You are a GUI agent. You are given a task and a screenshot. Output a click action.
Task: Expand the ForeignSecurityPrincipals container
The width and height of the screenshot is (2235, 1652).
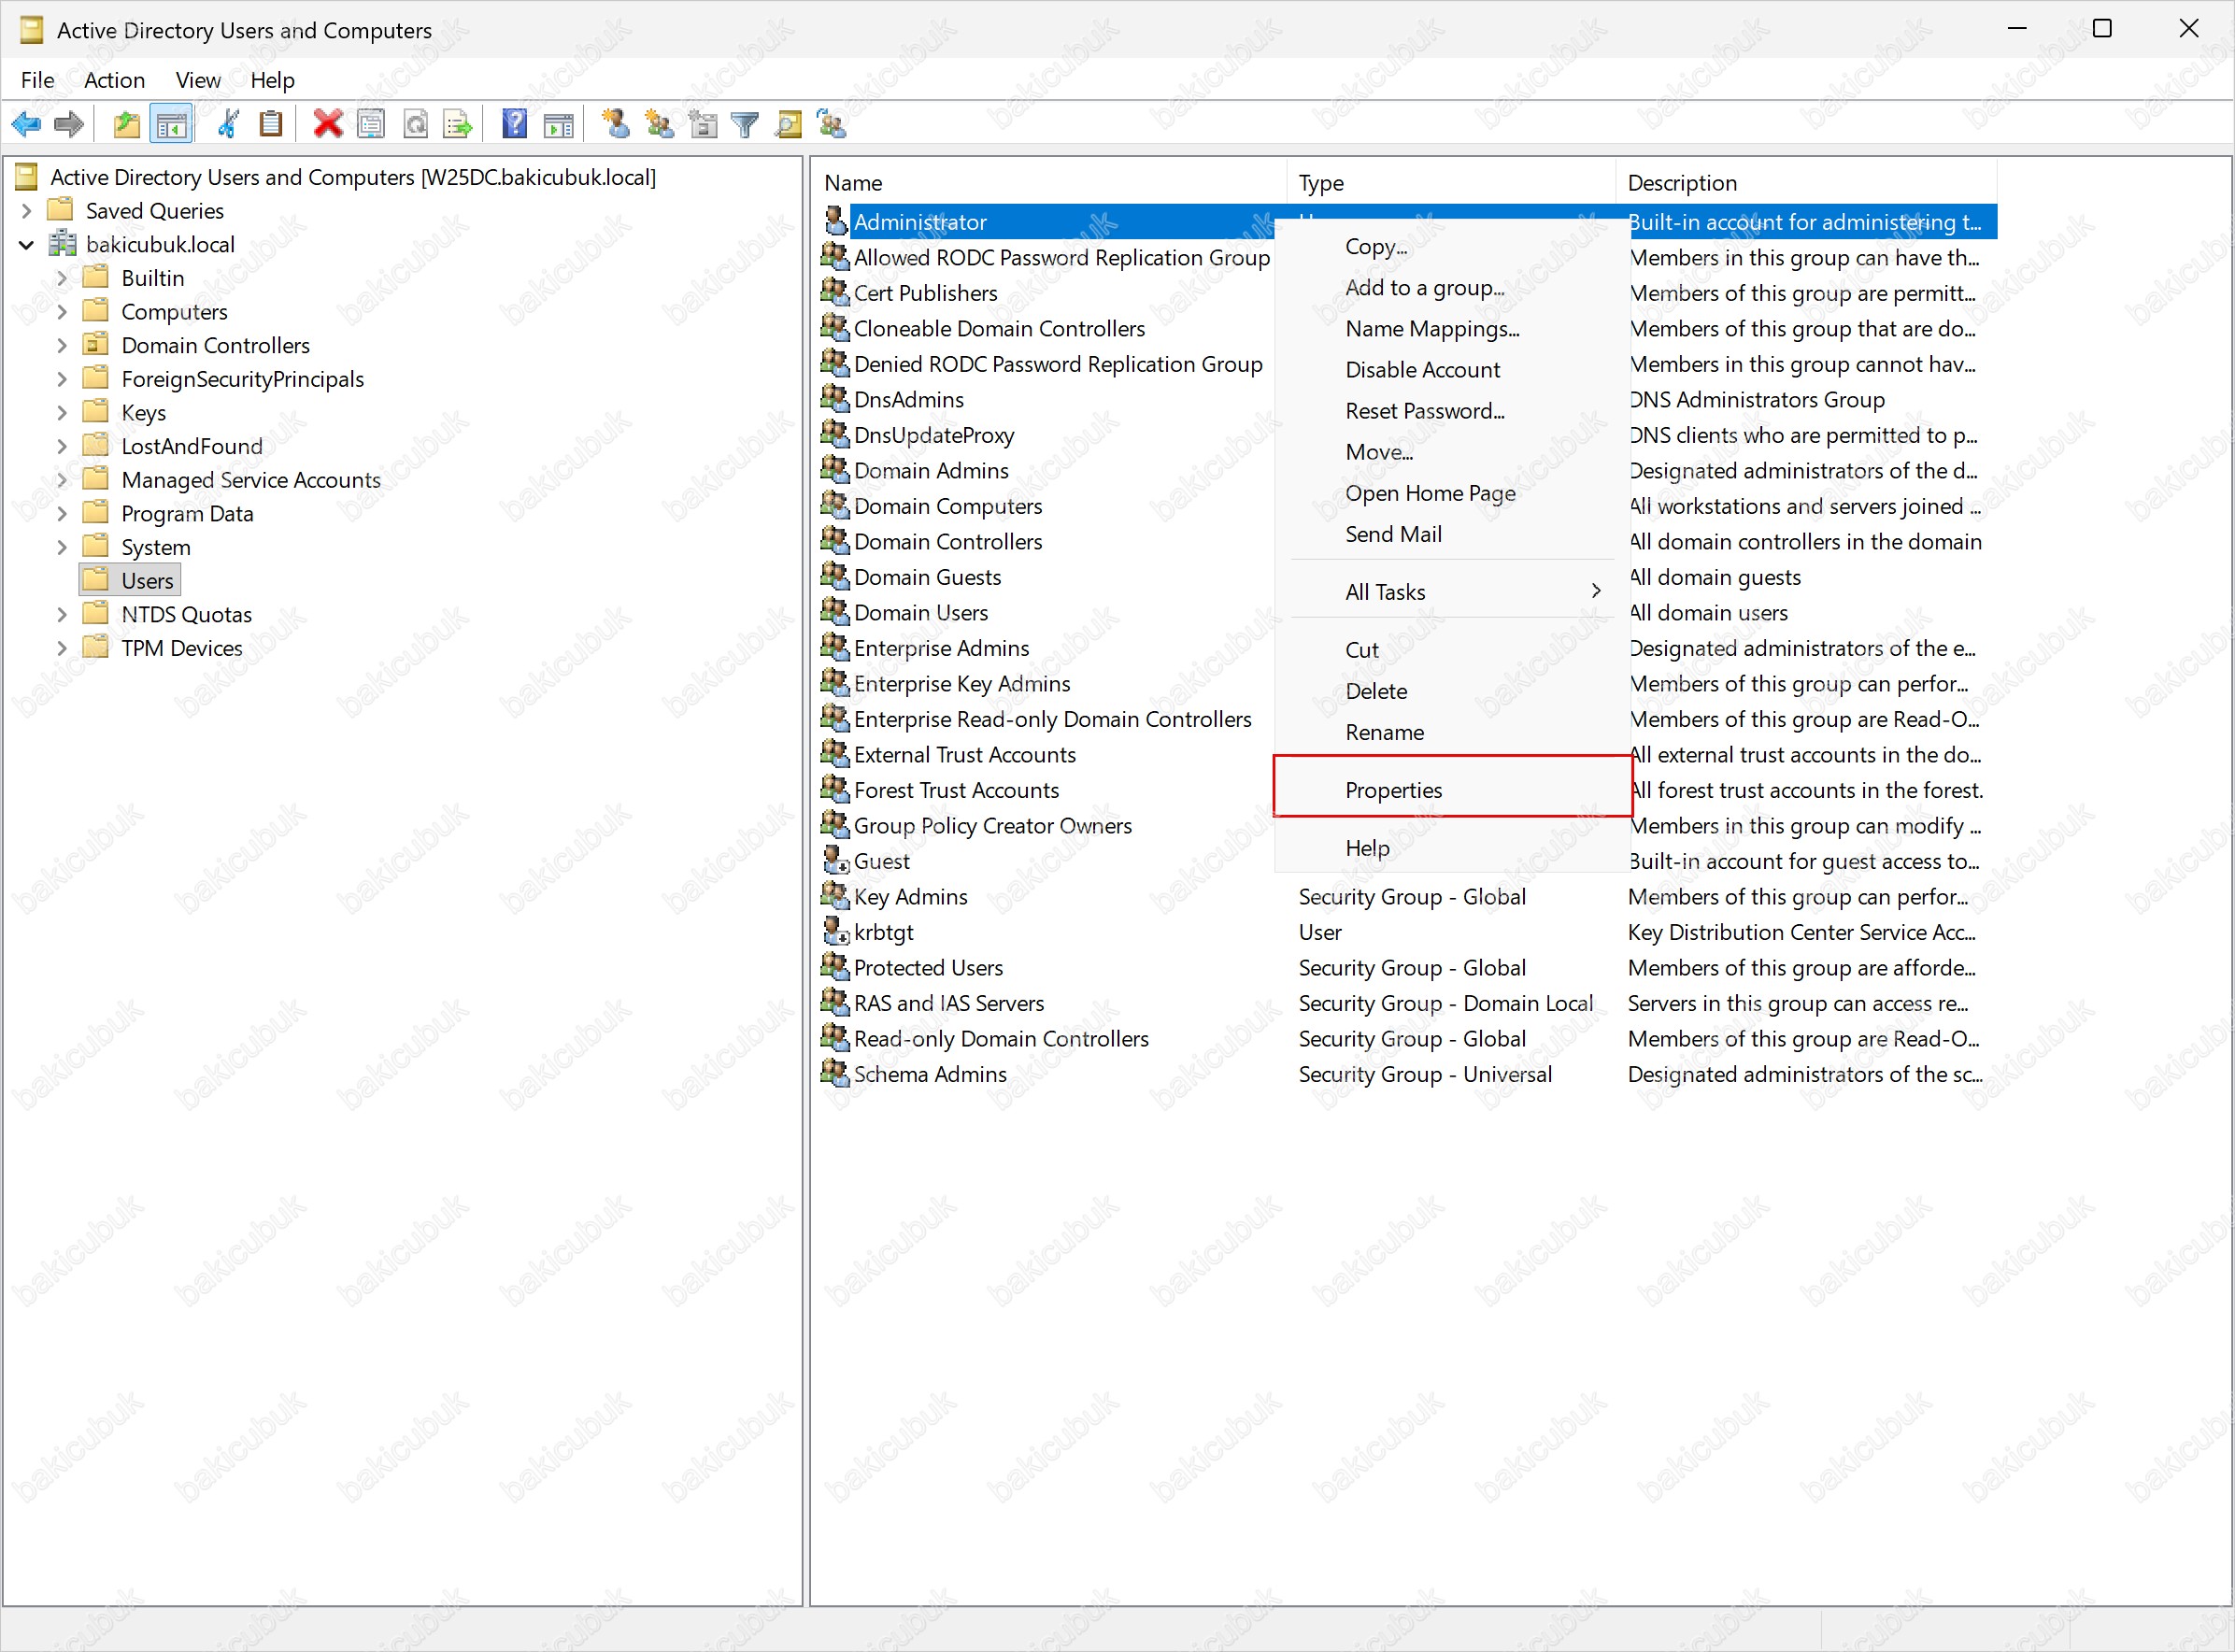tap(62, 379)
